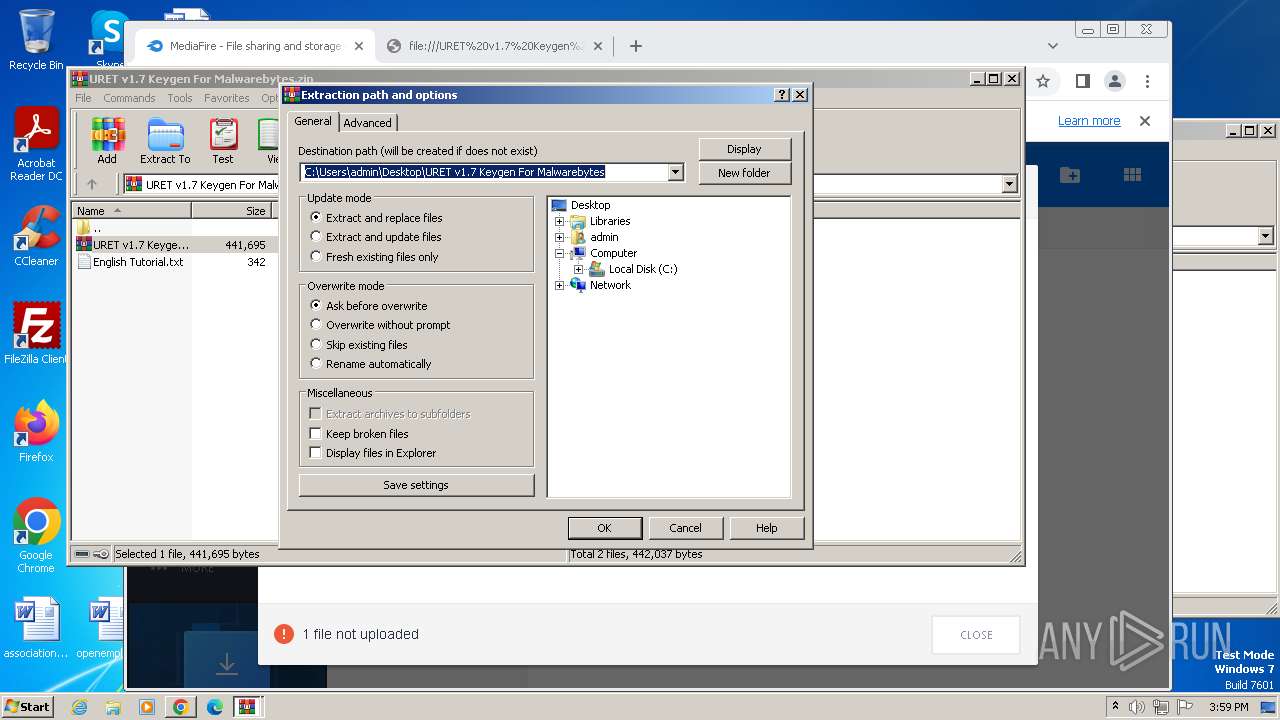Expand Local Disk (C:) tree node

(x=579, y=269)
